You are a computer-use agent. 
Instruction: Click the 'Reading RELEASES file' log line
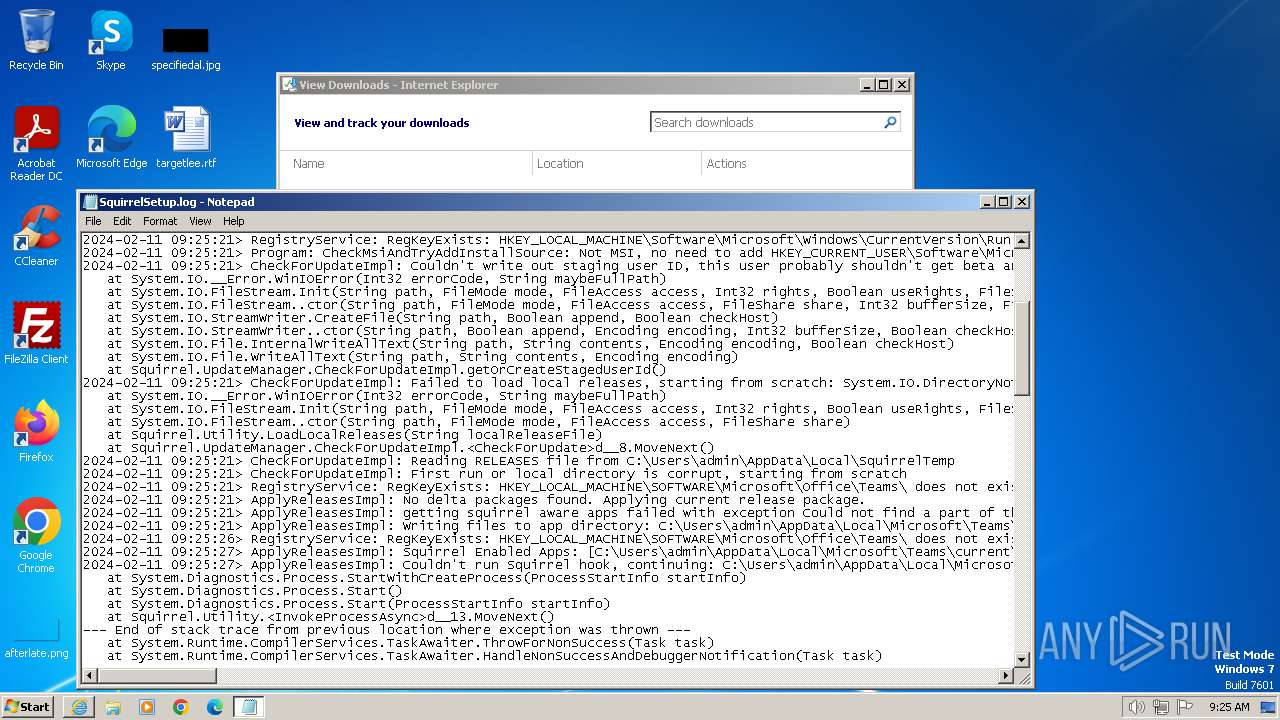(518, 461)
